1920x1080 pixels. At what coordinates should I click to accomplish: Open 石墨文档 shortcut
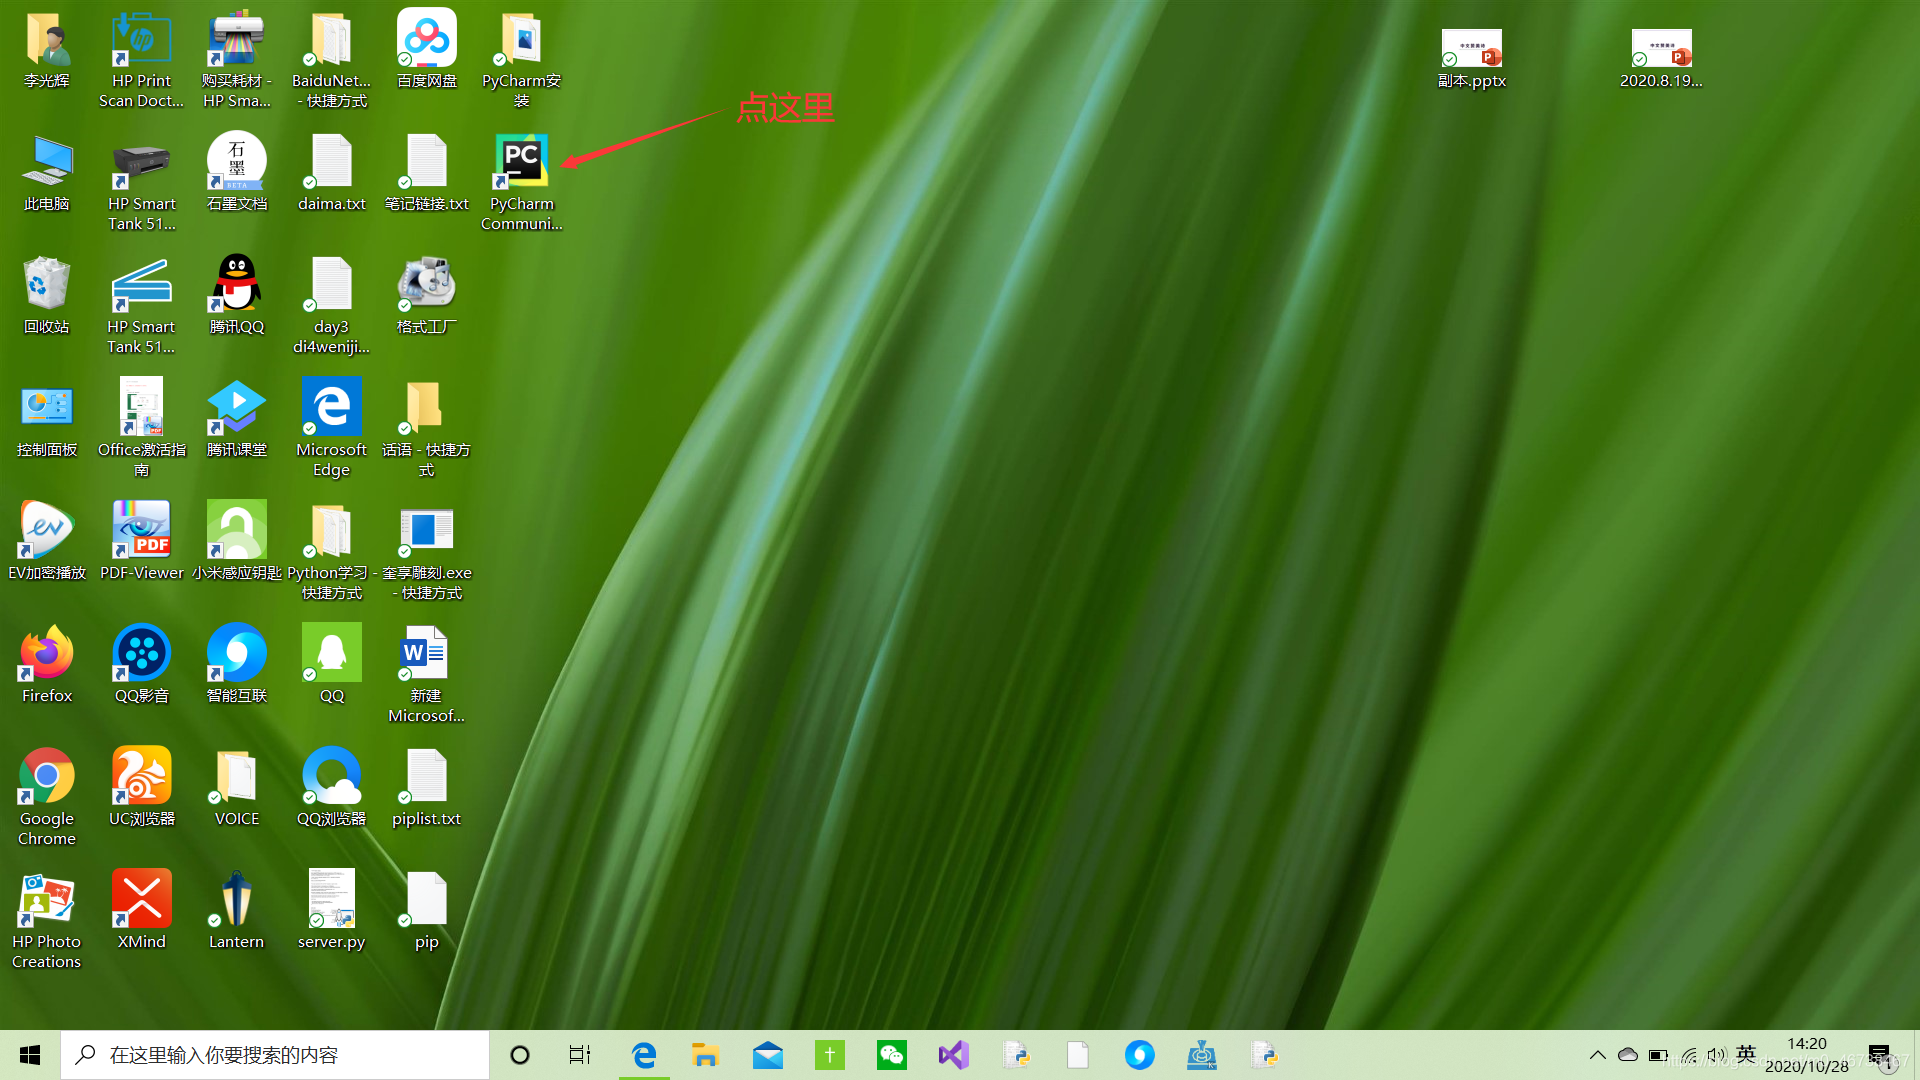[x=237, y=173]
